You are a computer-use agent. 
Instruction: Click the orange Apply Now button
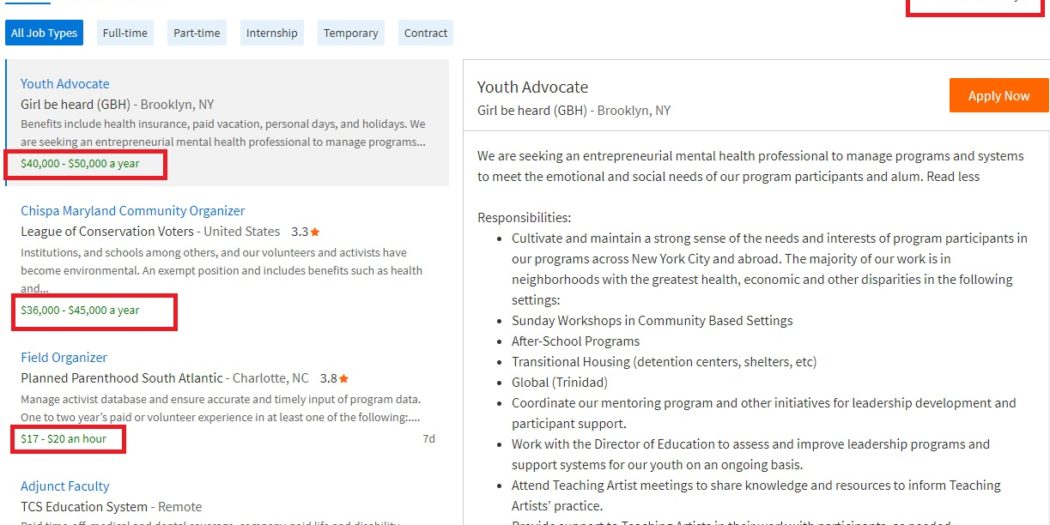[998, 96]
